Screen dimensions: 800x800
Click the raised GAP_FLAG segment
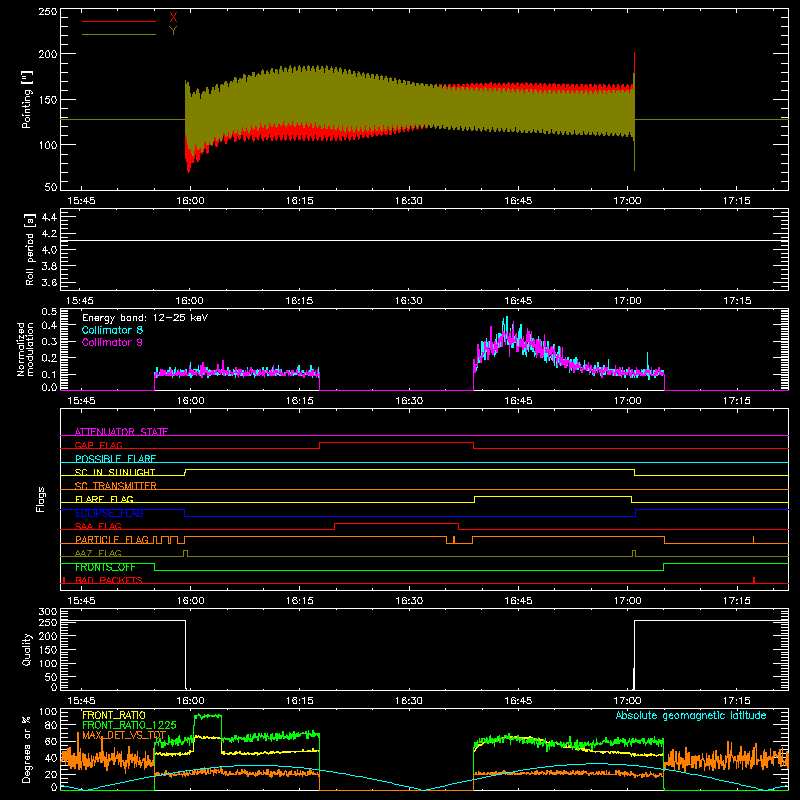coord(396,443)
